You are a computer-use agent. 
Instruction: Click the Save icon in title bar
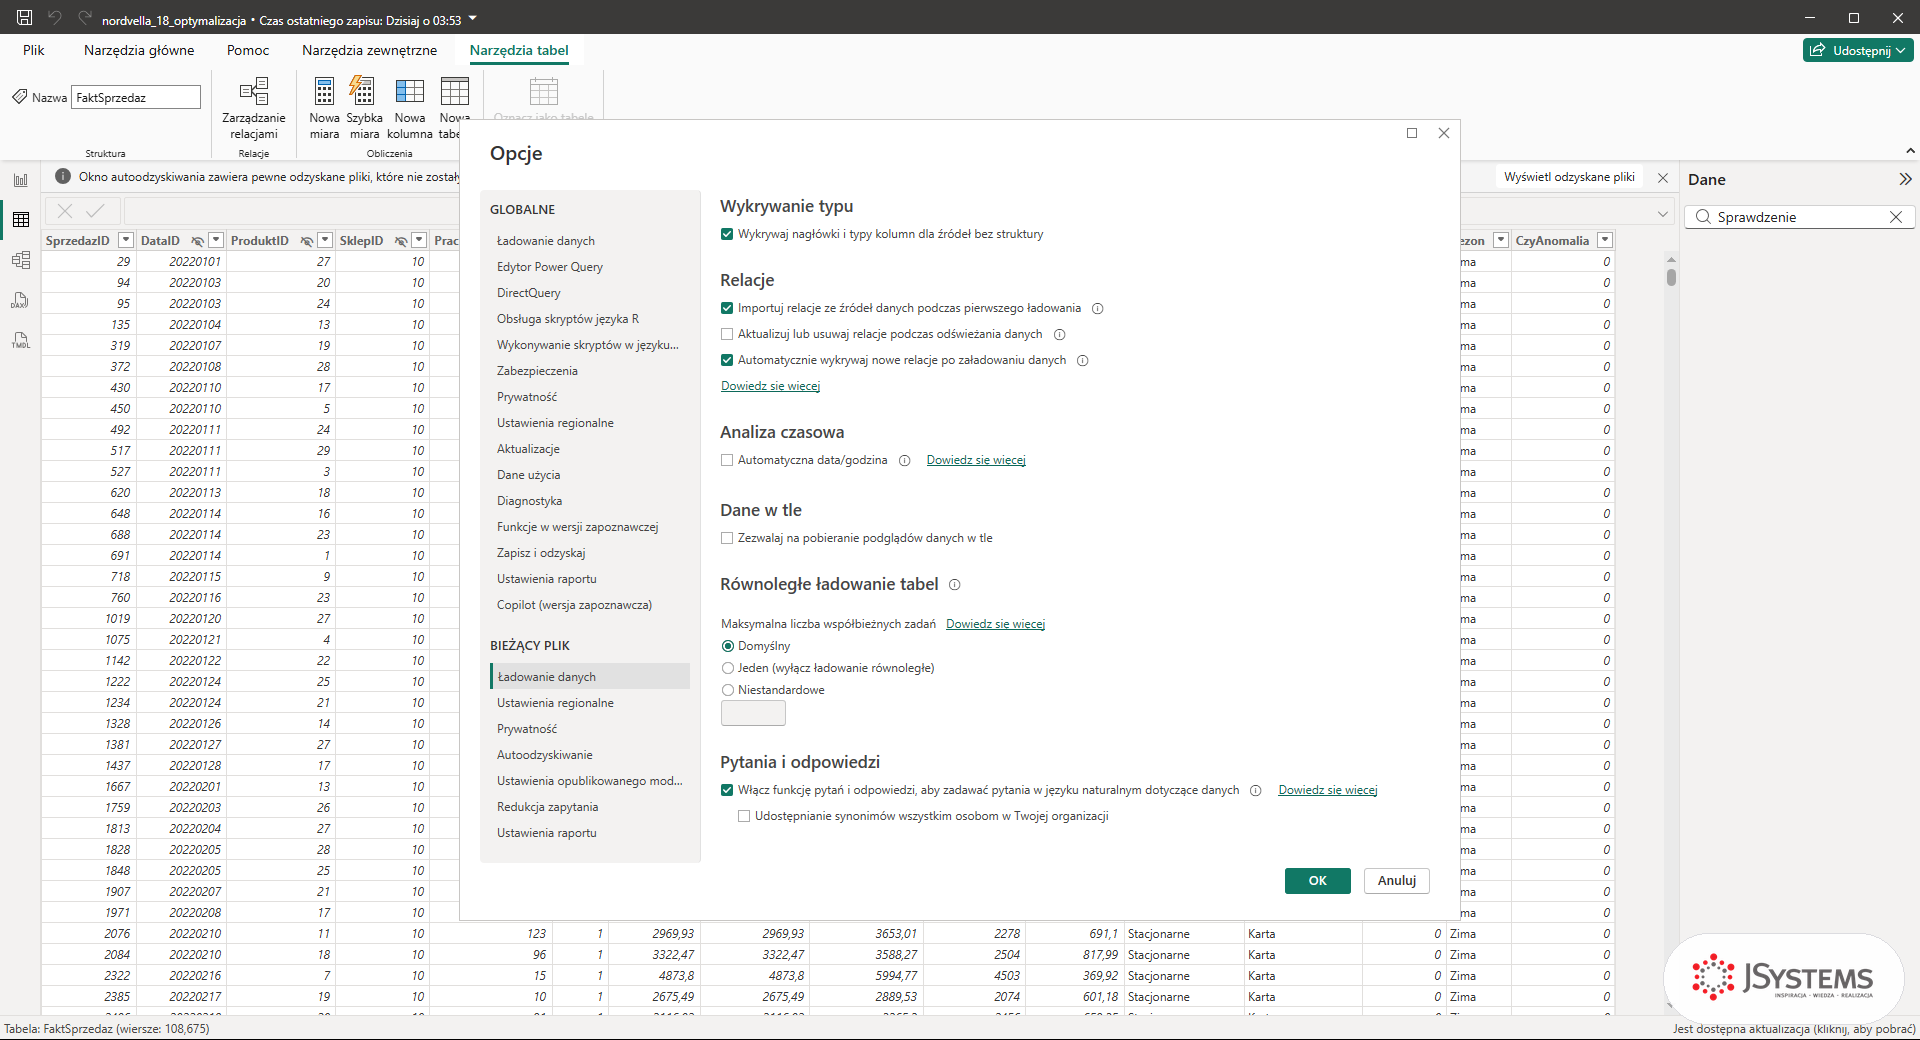tap(25, 18)
